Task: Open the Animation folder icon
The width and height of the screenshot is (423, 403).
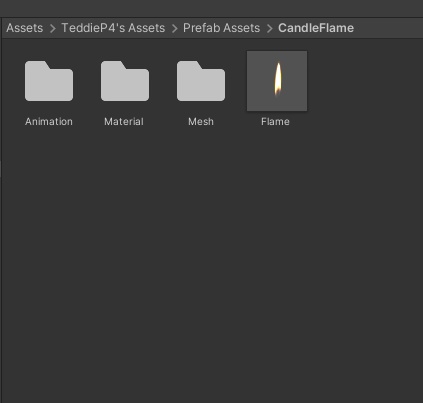Action: (49, 81)
